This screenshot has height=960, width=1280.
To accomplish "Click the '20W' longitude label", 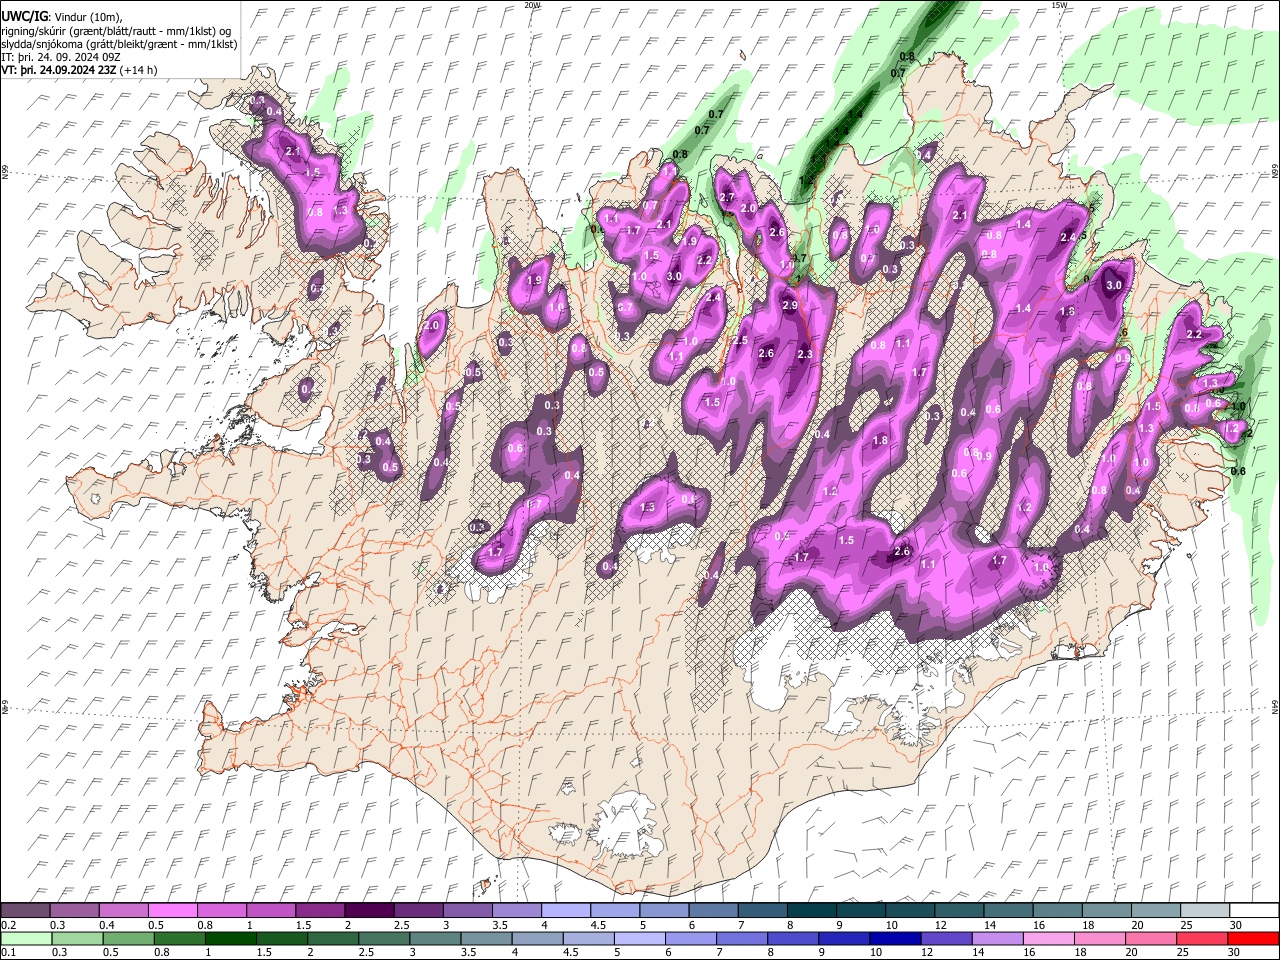I will (532, 5).
